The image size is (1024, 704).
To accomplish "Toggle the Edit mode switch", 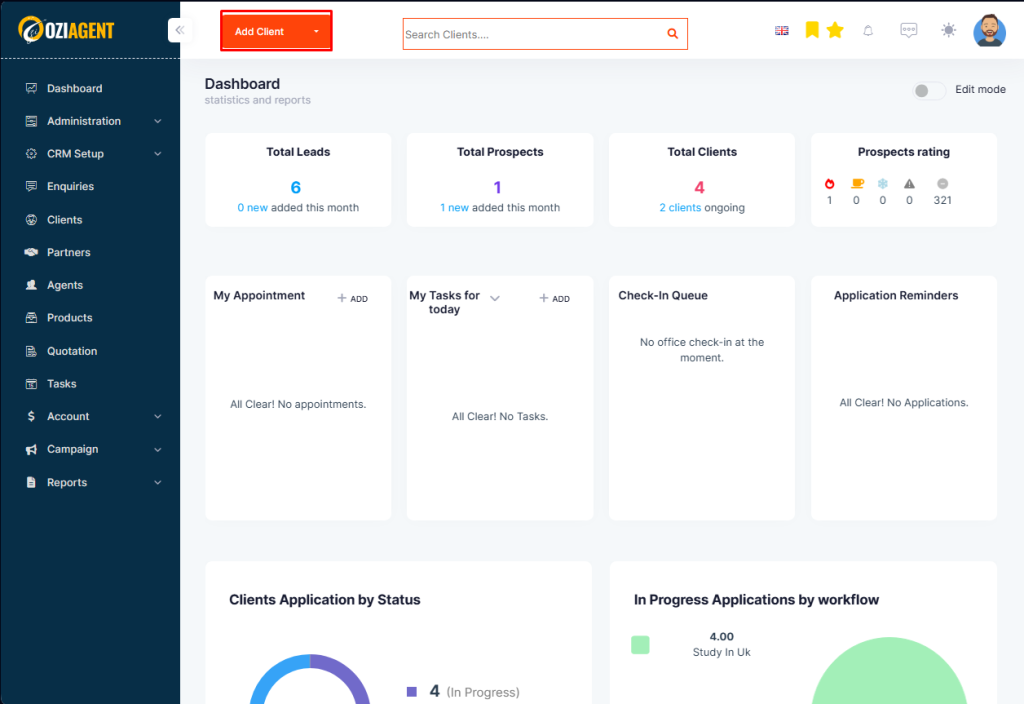I will pos(928,91).
